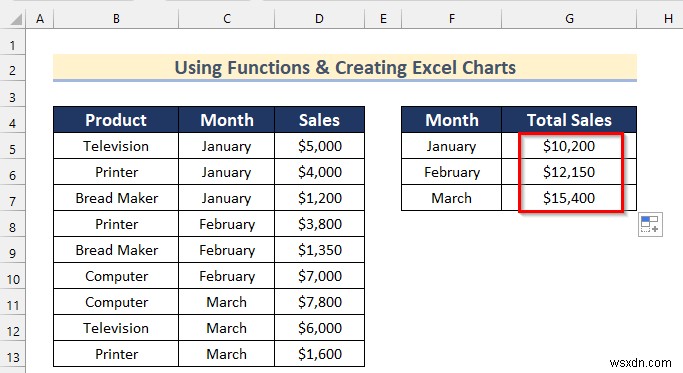The height and width of the screenshot is (373, 683).
Task: Click the Select All corner triangle
Action: [16, 19]
